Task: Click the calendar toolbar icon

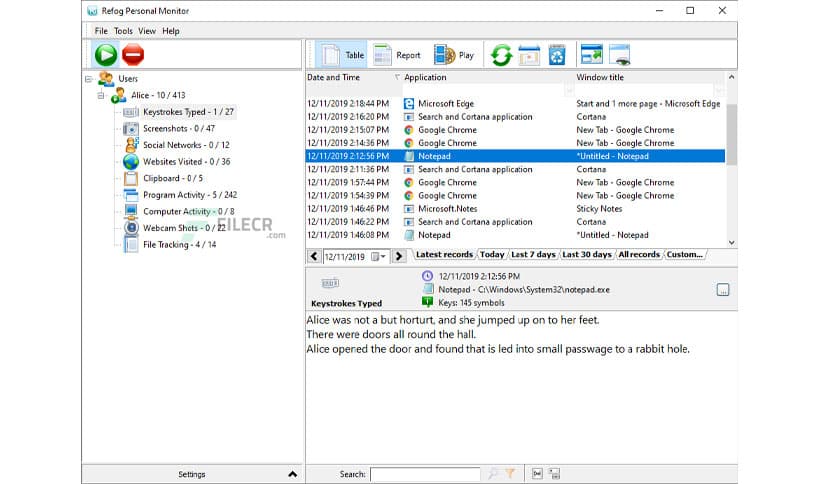Action: tap(529, 55)
